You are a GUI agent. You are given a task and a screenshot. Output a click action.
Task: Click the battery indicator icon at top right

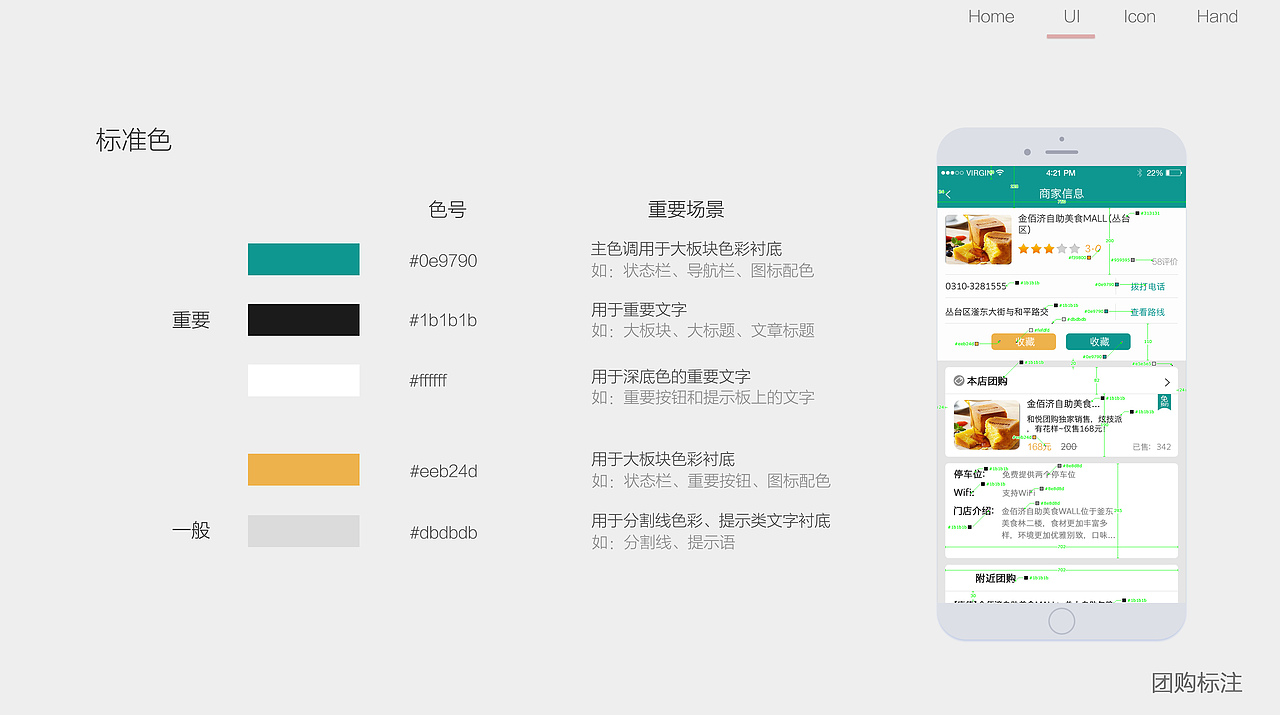point(1171,174)
